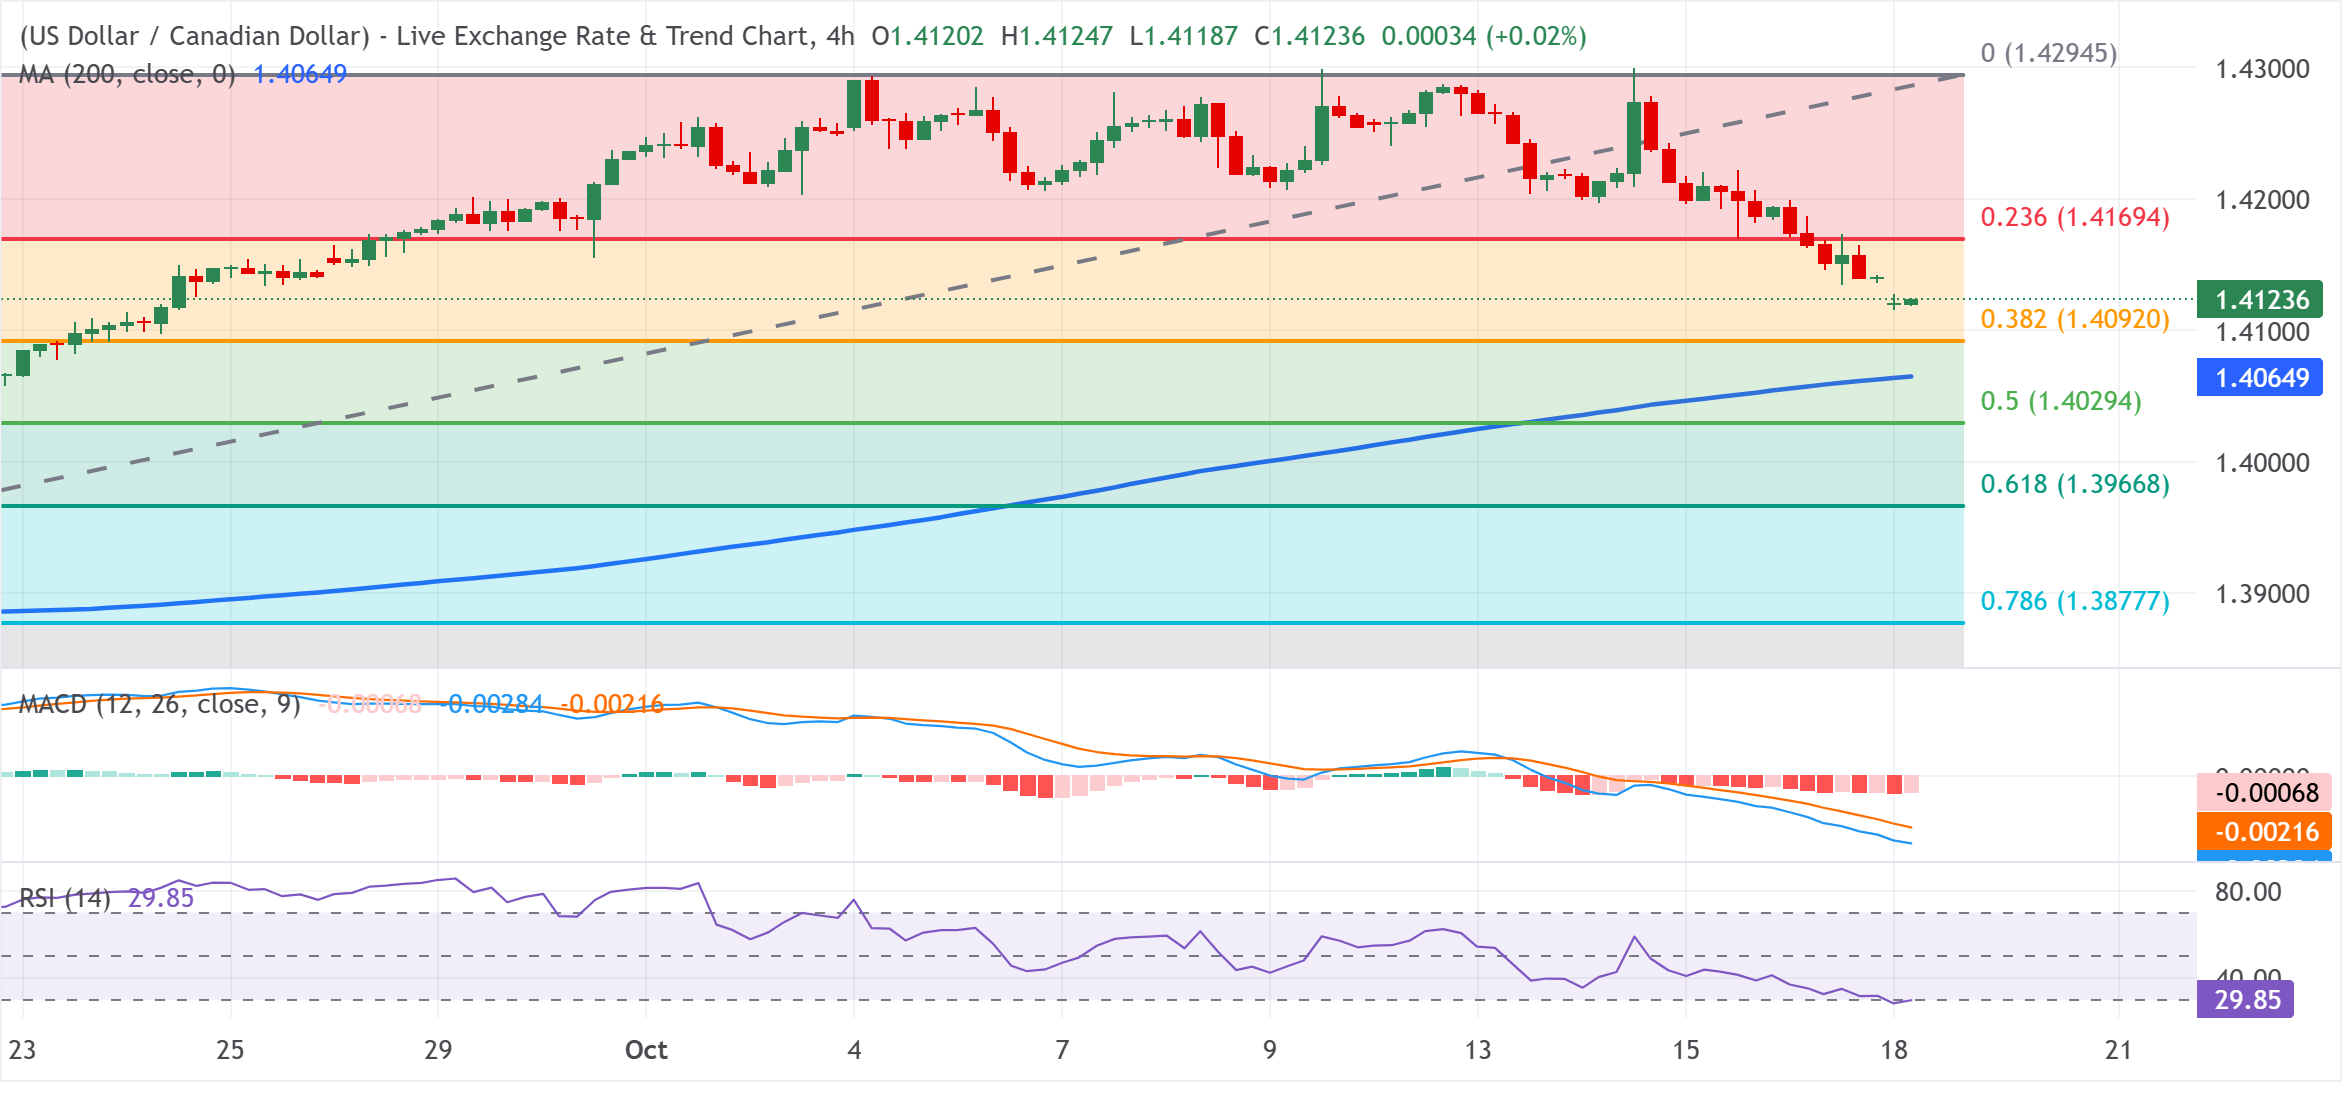The width and height of the screenshot is (2342, 1108).
Task: Click the RSI legend value 29.85
Action: (x=161, y=898)
